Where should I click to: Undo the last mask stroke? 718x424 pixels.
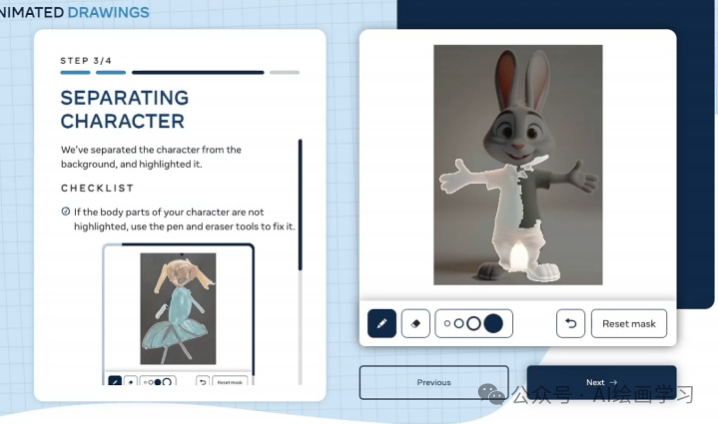tap(570, 323)
